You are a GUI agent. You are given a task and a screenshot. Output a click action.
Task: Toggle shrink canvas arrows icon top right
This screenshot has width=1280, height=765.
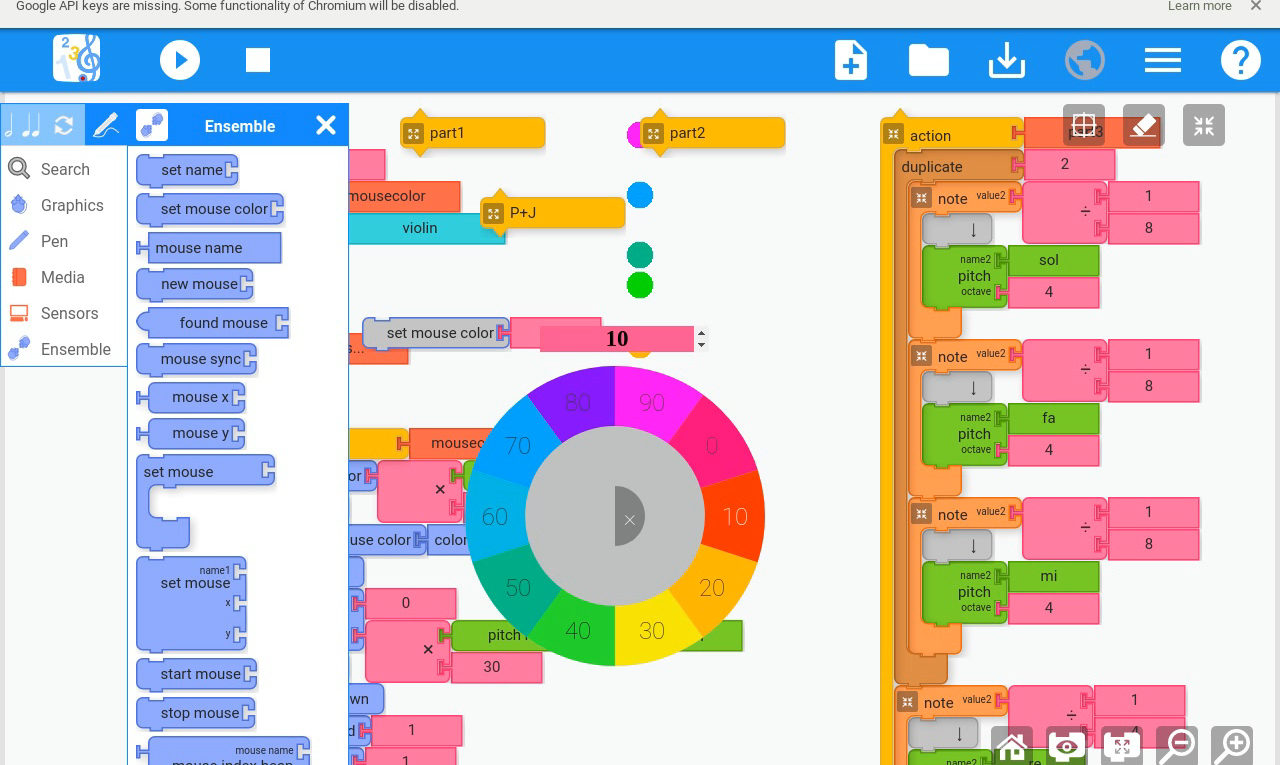pos(1203,125)
